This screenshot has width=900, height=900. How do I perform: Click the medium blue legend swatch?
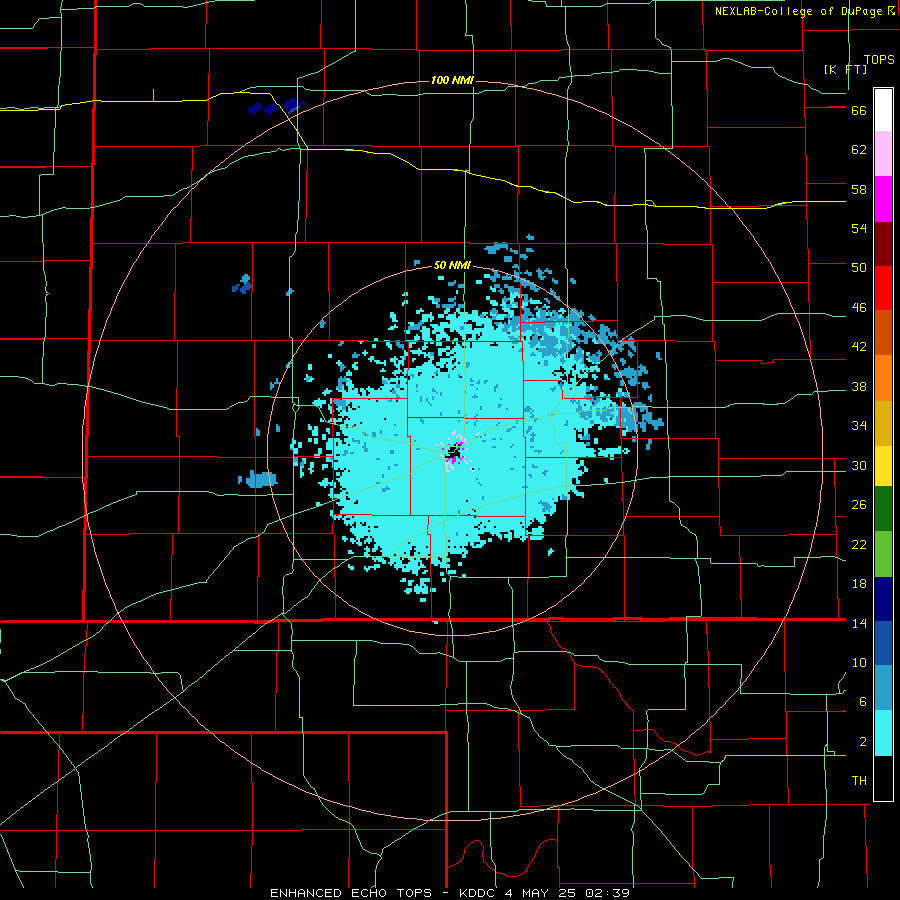(x=883, y=643)
